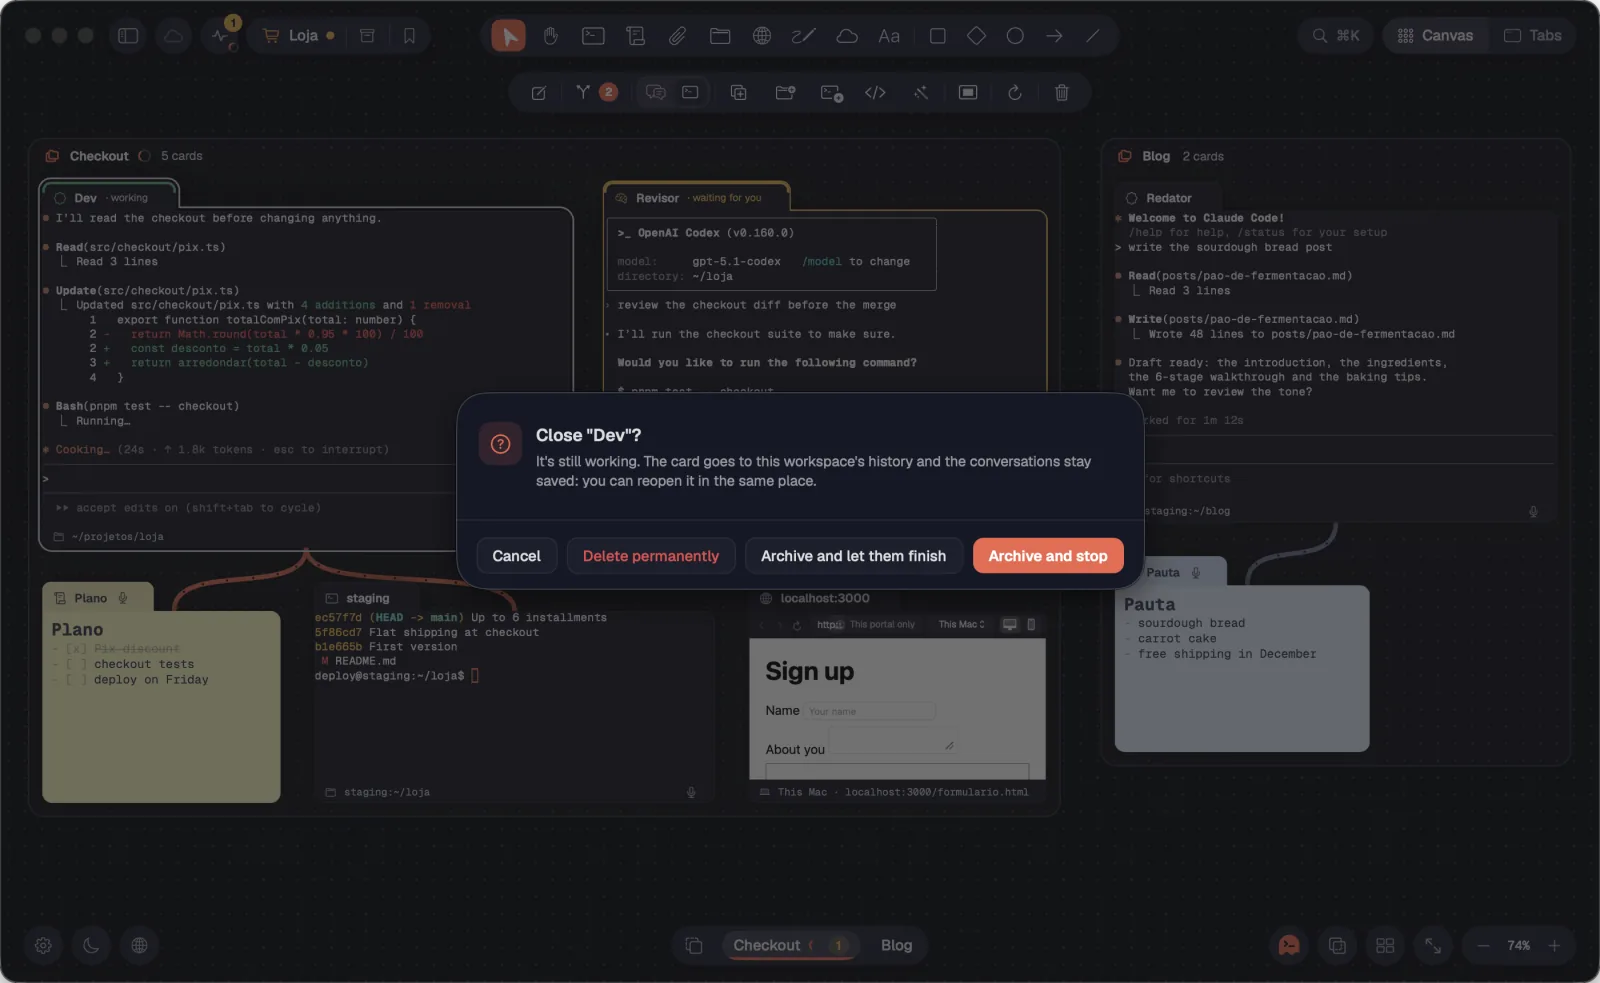Screen dimensions: 1600x983
Task: Choose Archive and let them finish
Action: click(x=853, y=556)
